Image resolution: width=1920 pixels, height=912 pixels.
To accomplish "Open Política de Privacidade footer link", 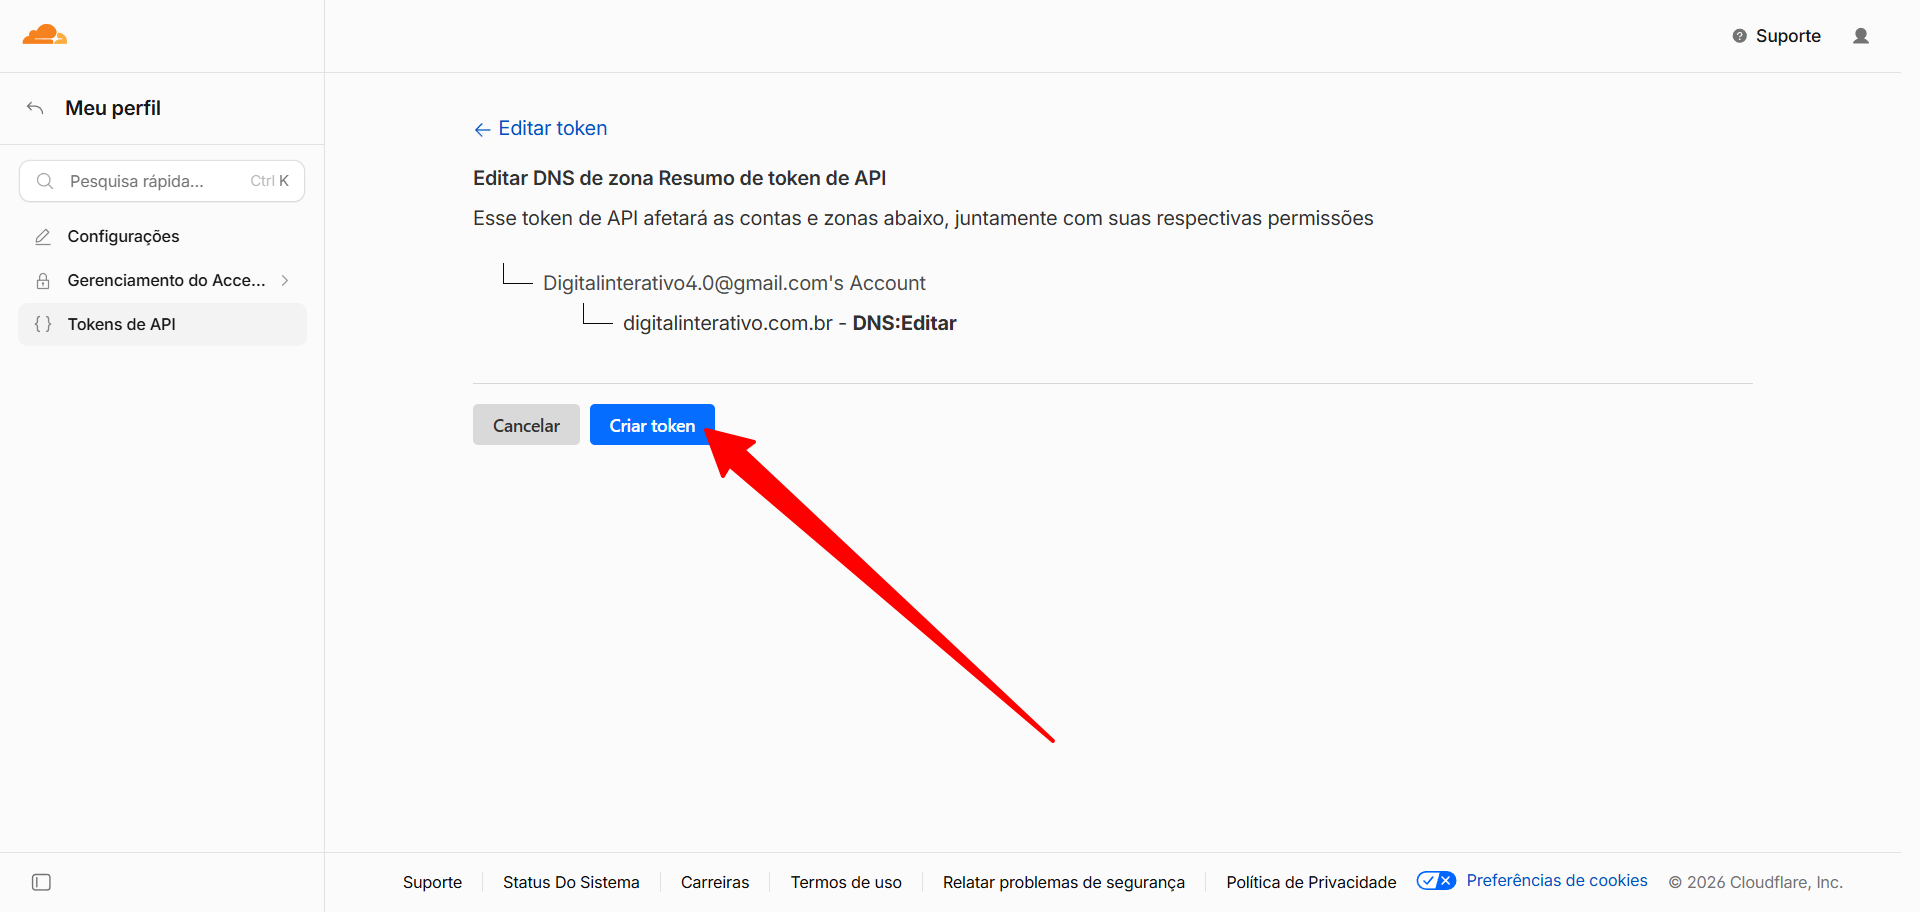I will pos(1311,882).
